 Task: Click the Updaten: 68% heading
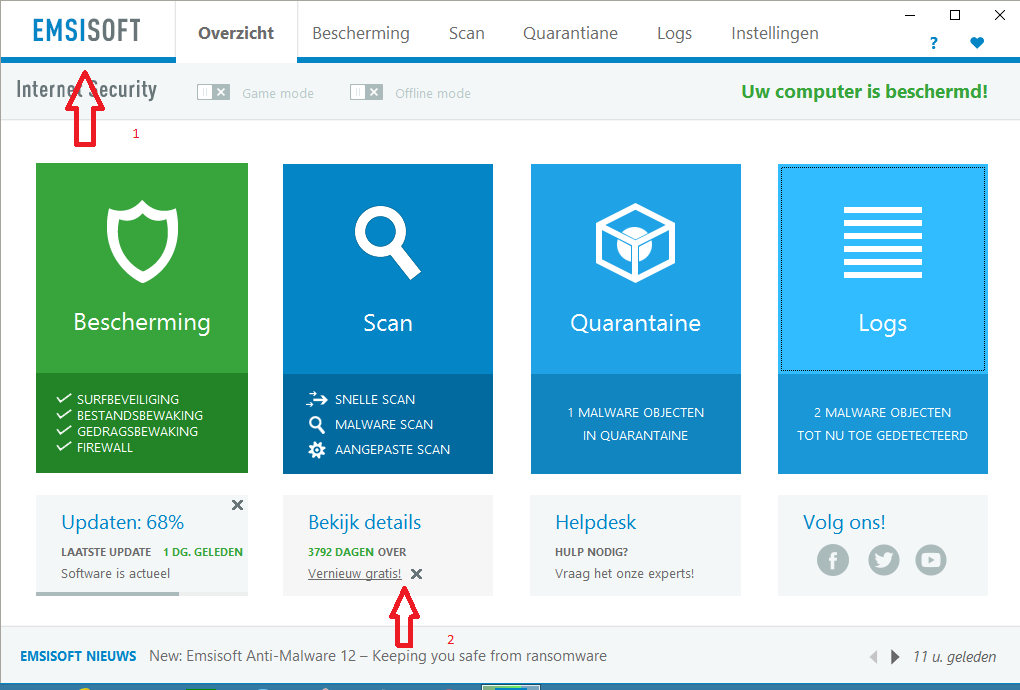(122, 522)
